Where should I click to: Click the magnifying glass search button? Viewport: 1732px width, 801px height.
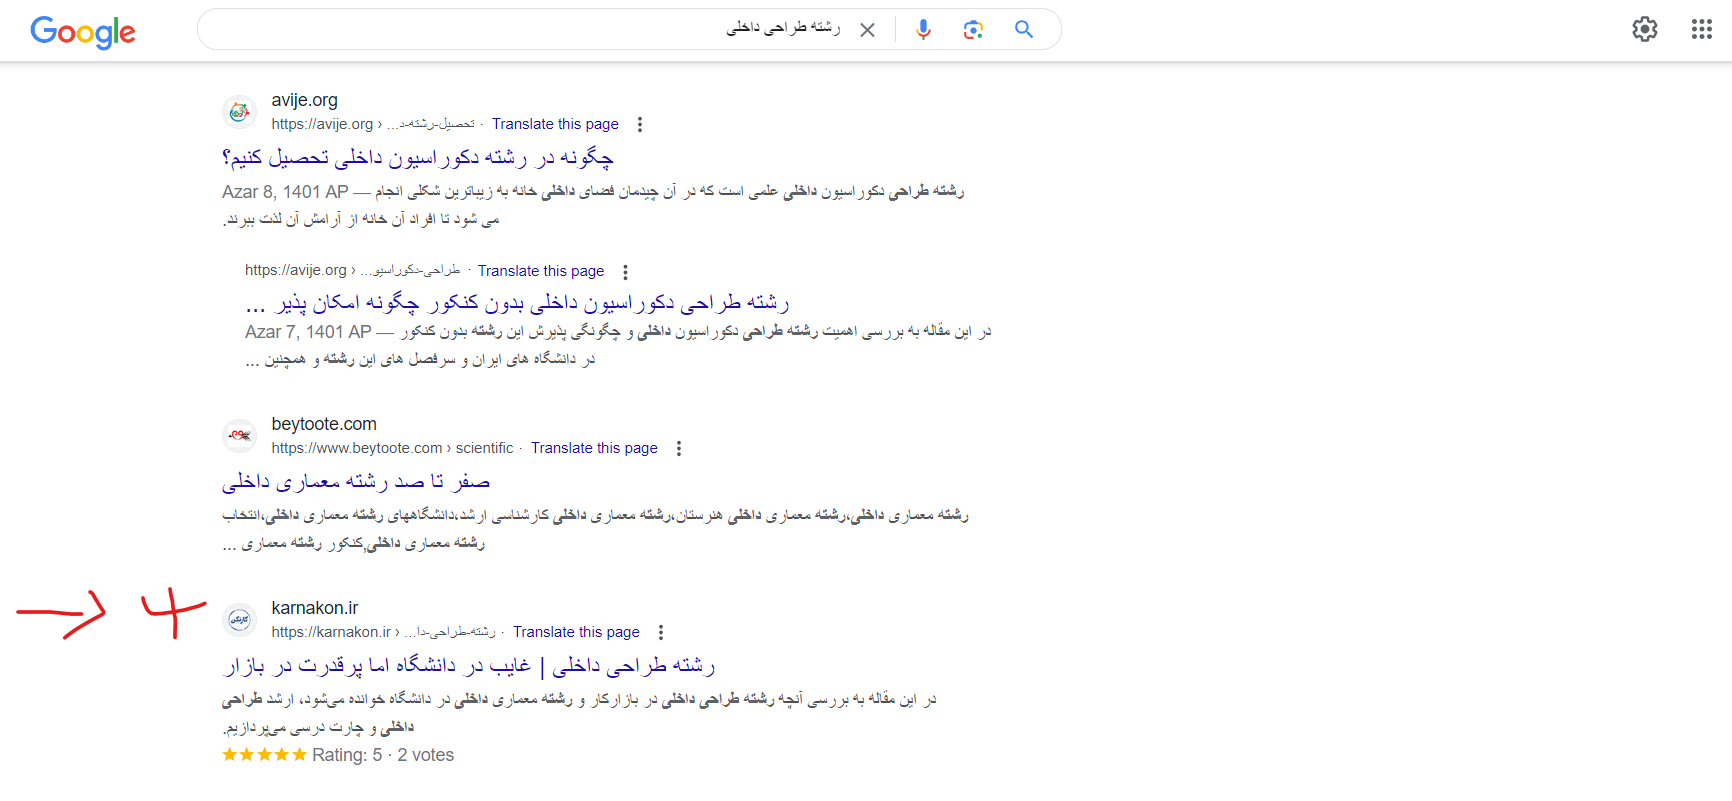point(1024,29)
